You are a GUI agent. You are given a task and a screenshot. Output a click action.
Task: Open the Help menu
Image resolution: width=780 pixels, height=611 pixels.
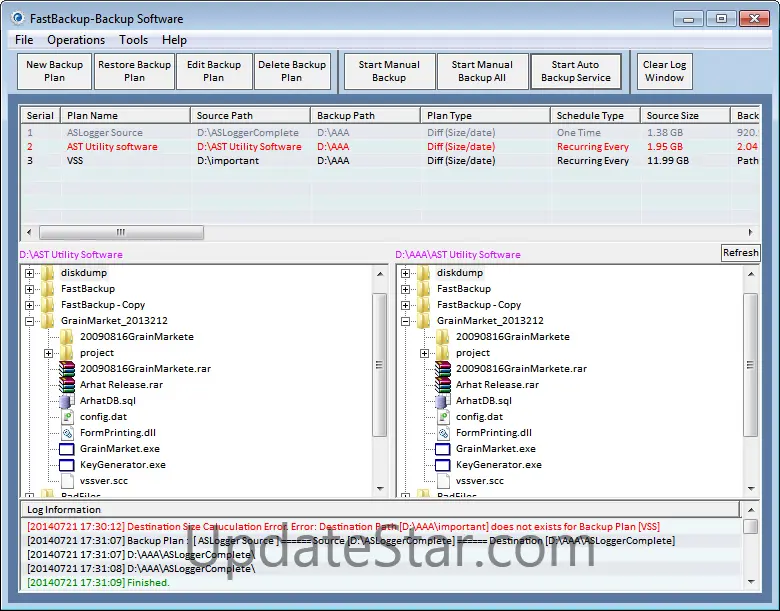(174, 40)
